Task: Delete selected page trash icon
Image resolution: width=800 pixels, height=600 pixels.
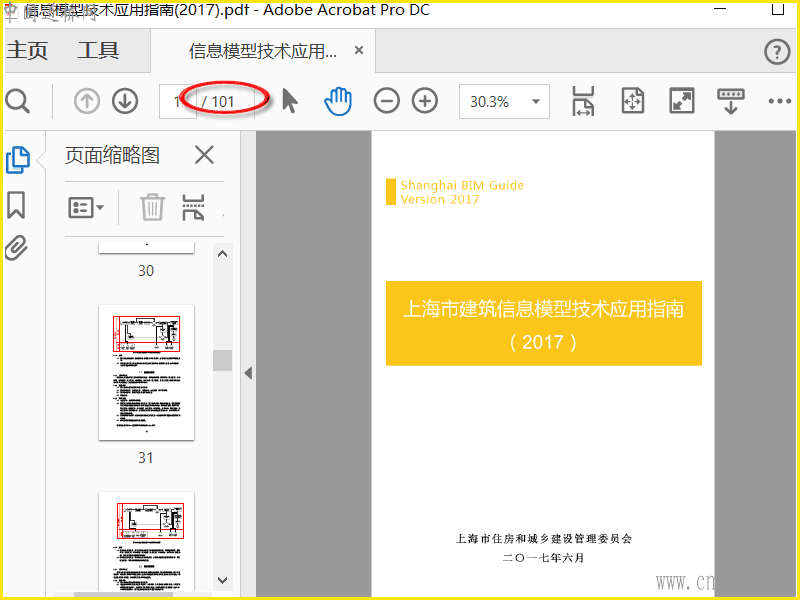Action: [153, 207]
